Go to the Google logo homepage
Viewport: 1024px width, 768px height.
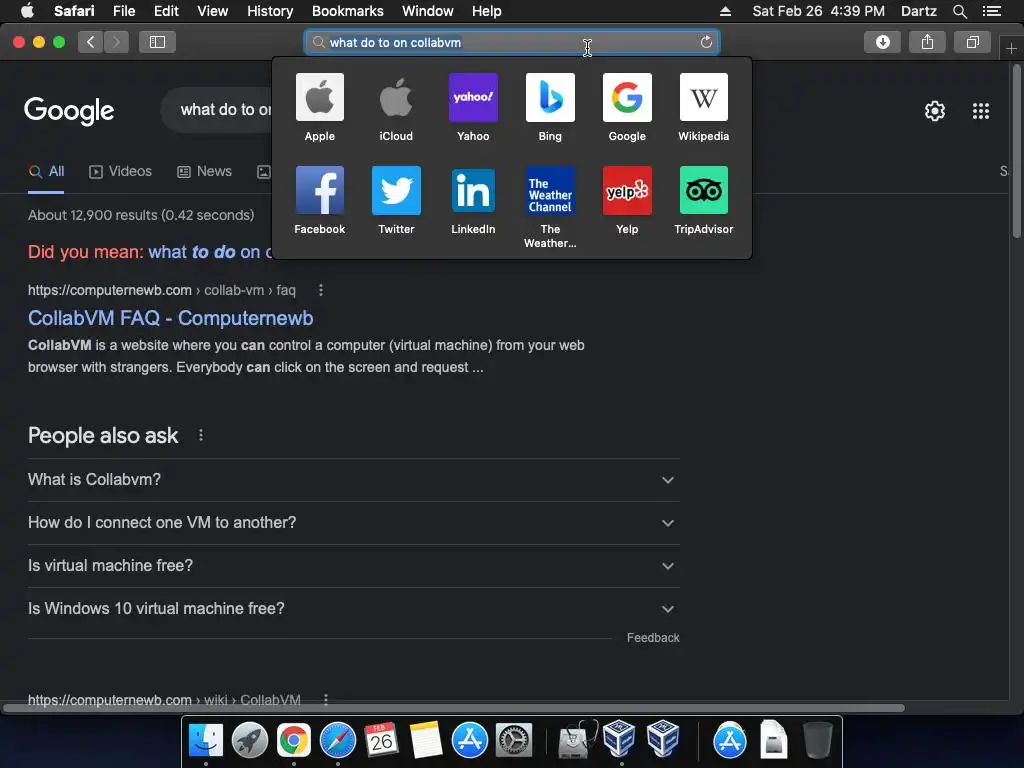tap(69, 111)
